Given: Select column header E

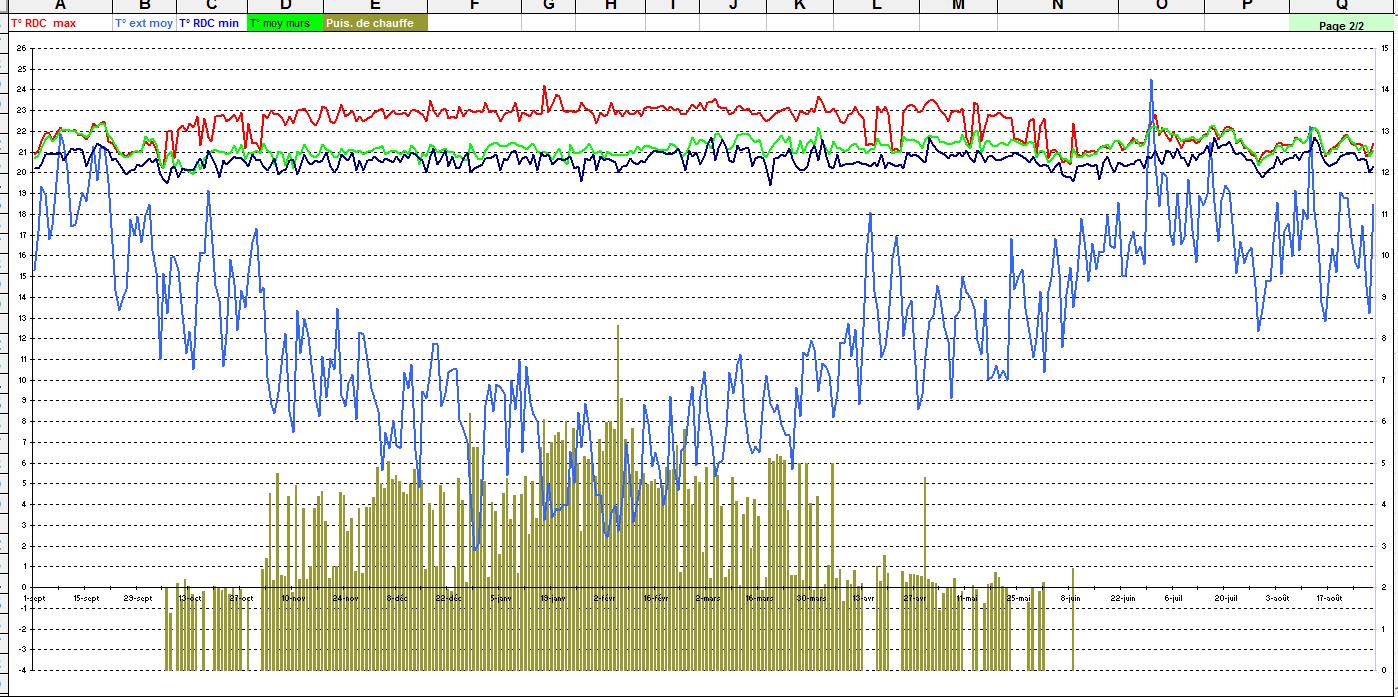Looking at the screenshot, I should (375, 5).
